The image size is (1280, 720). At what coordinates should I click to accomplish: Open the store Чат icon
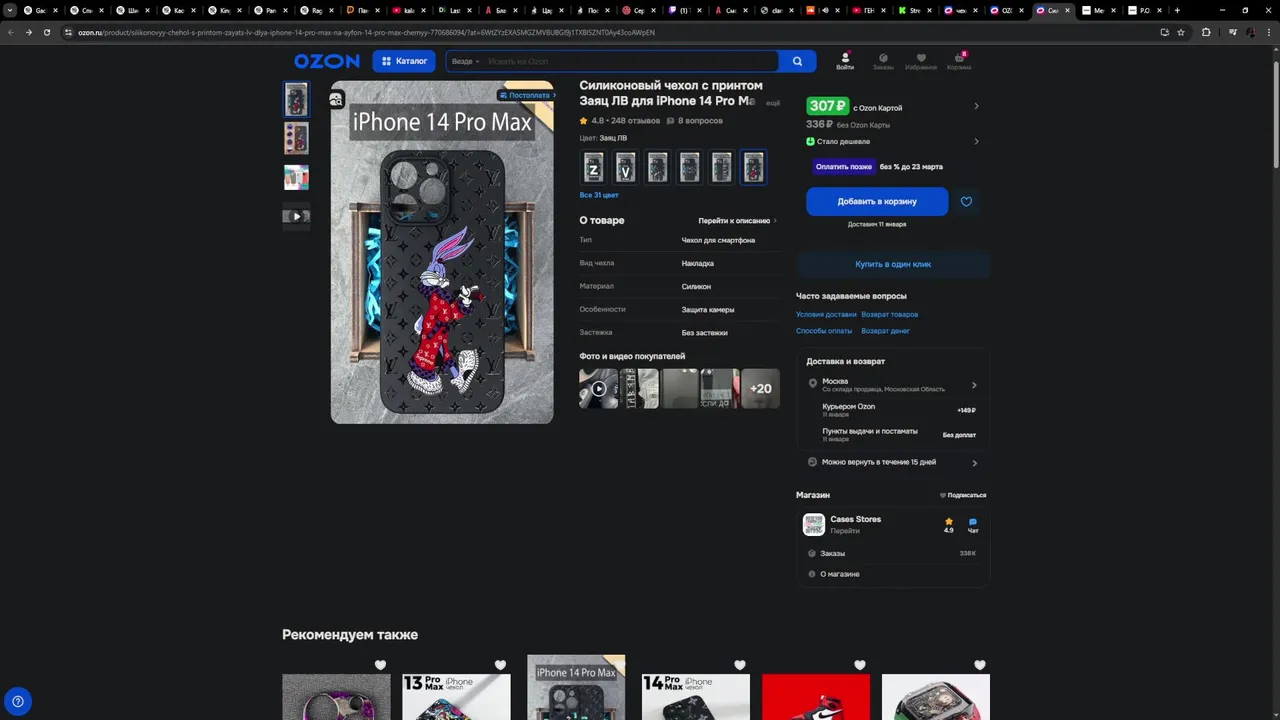pos(973,524)
